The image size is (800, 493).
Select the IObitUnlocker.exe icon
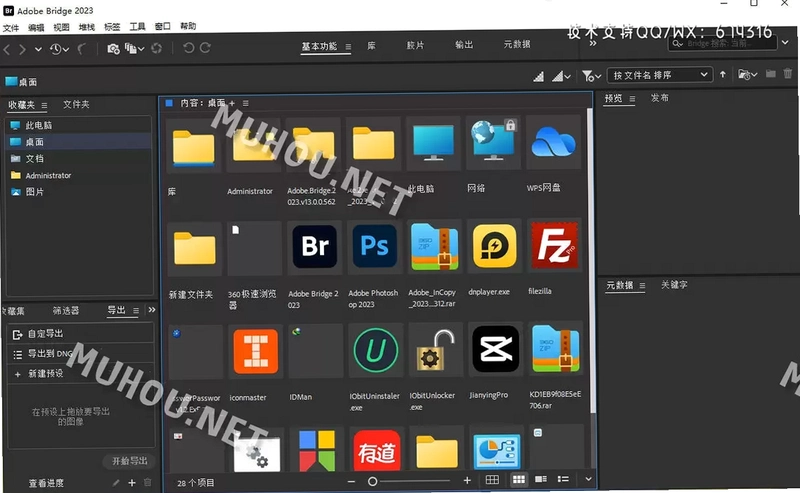click(434, 350)
